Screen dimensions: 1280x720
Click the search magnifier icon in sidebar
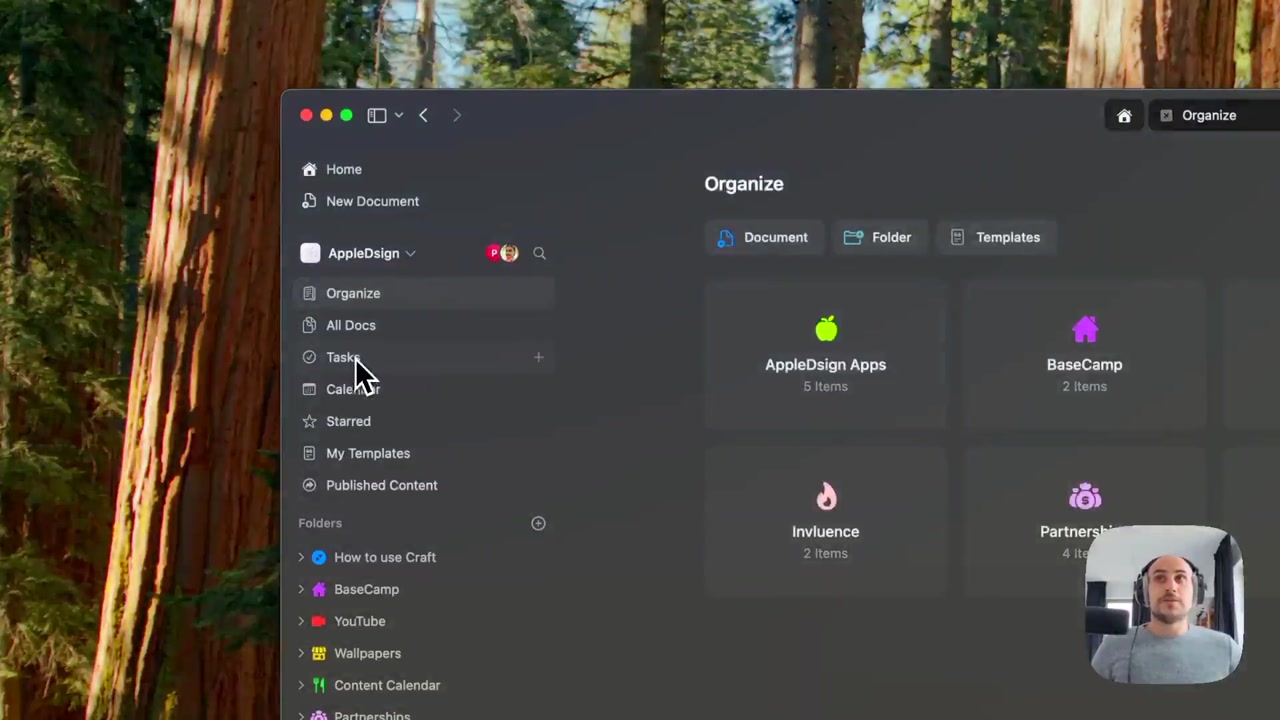pos(539,253)
